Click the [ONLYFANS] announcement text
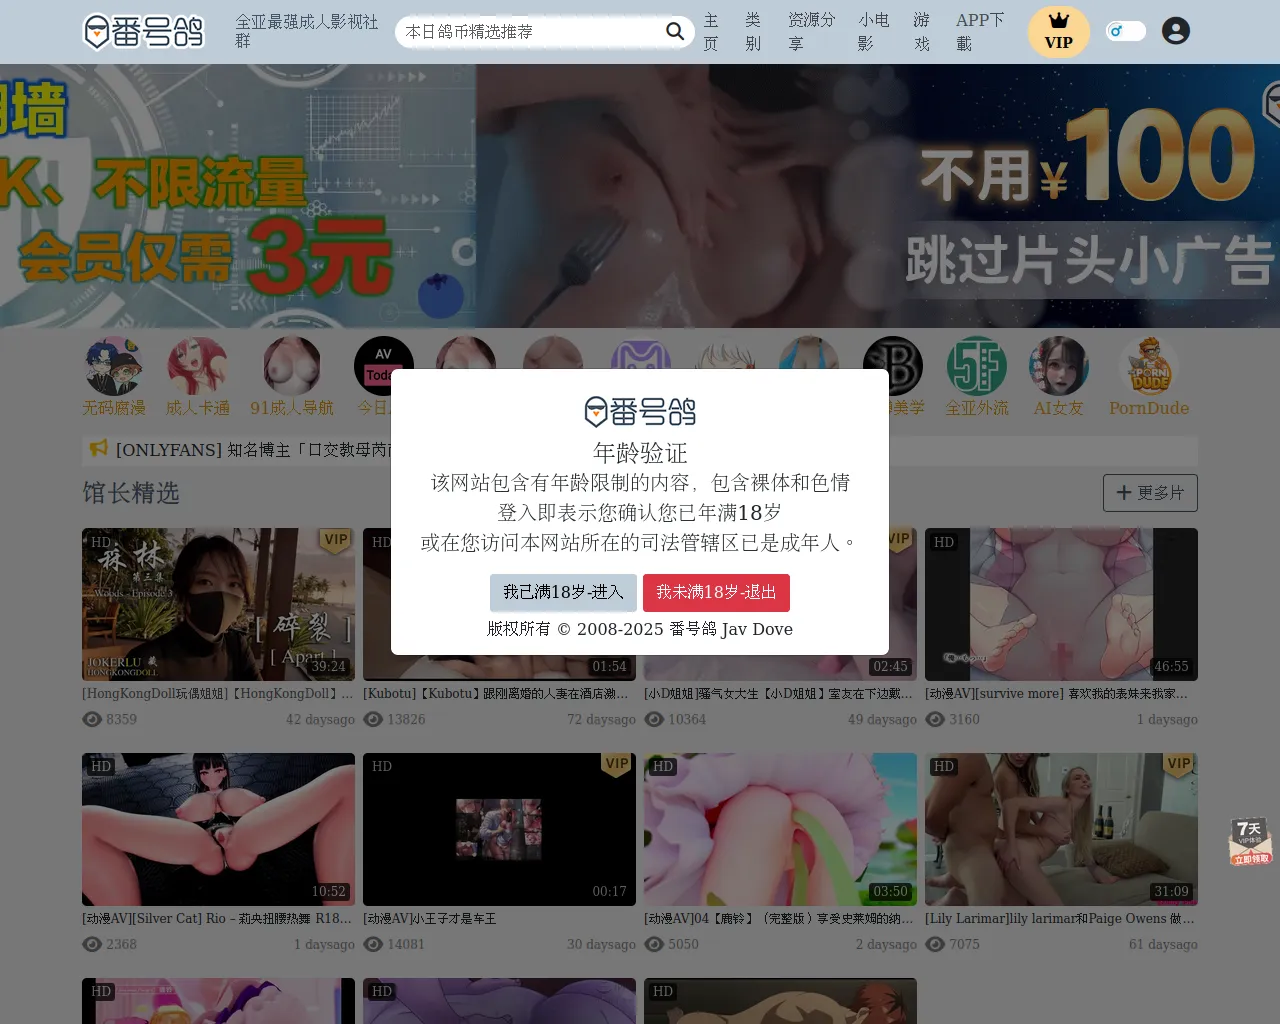 pyautogui.click(x=252, y=450)
